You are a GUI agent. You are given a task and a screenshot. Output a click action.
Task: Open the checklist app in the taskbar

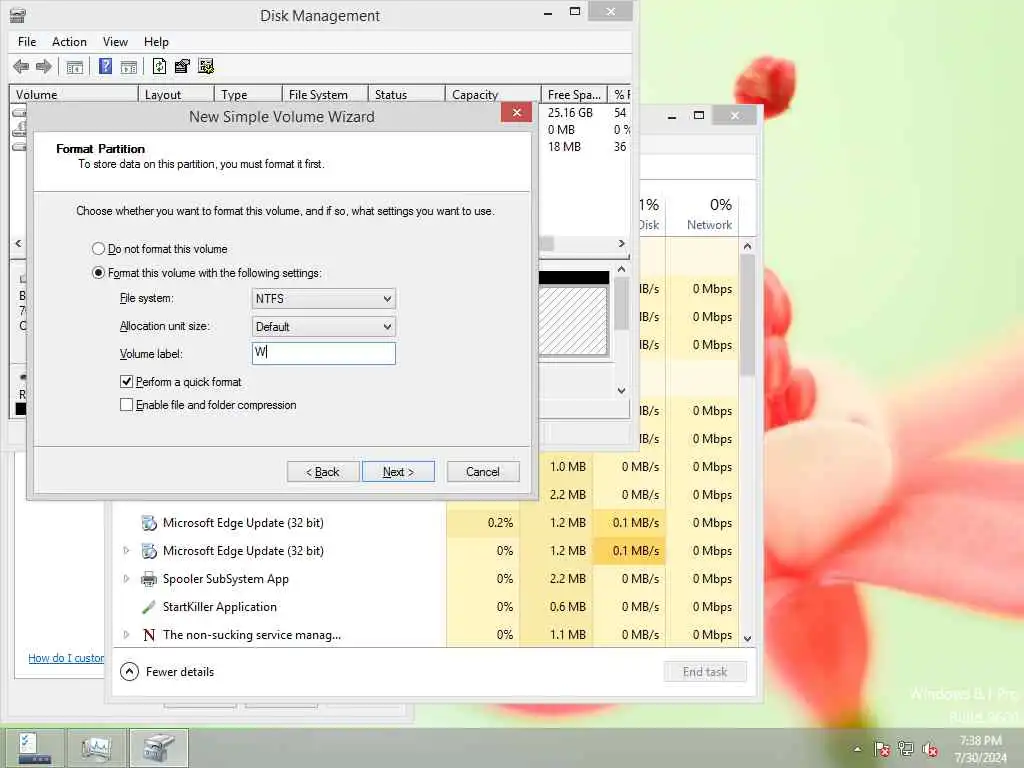[x=35, y=748]
